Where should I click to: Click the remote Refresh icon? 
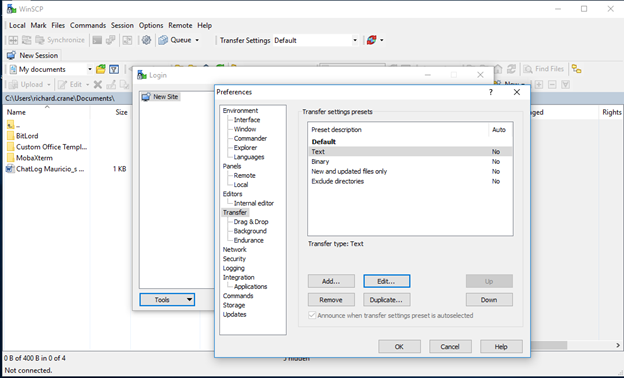[x=511, y=69]
